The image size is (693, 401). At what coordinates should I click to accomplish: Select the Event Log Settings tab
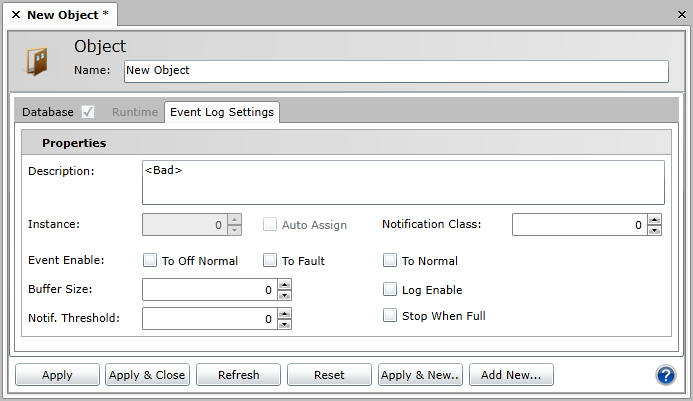[221, 112]
